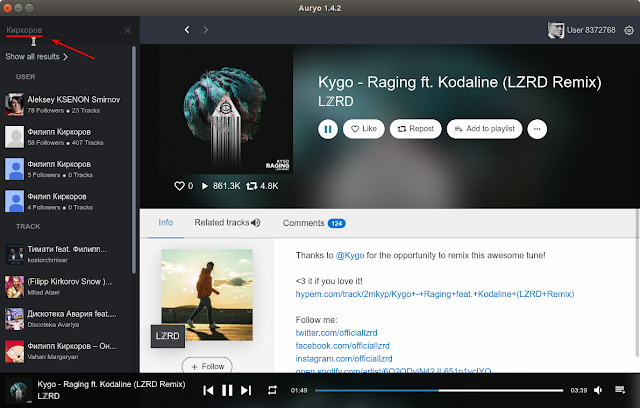Pause playback in the bottom player bar

click(227, 390)
